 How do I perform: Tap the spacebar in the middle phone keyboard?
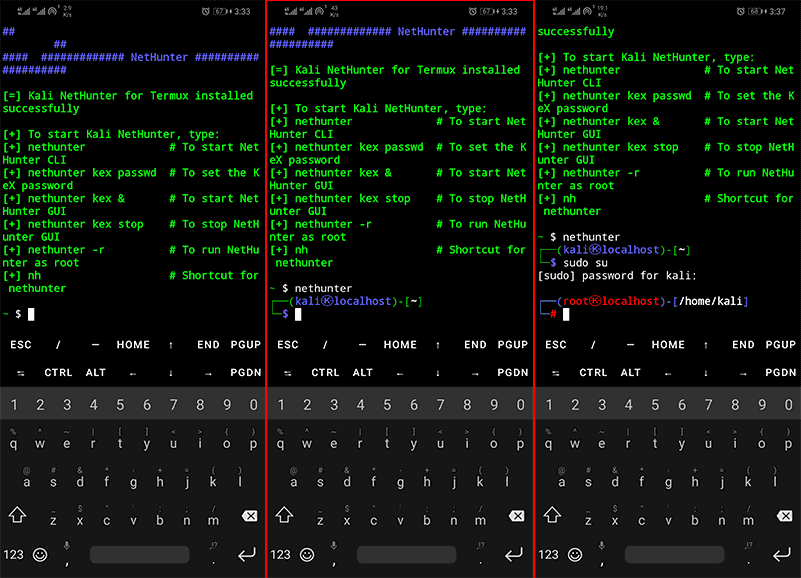407,554
